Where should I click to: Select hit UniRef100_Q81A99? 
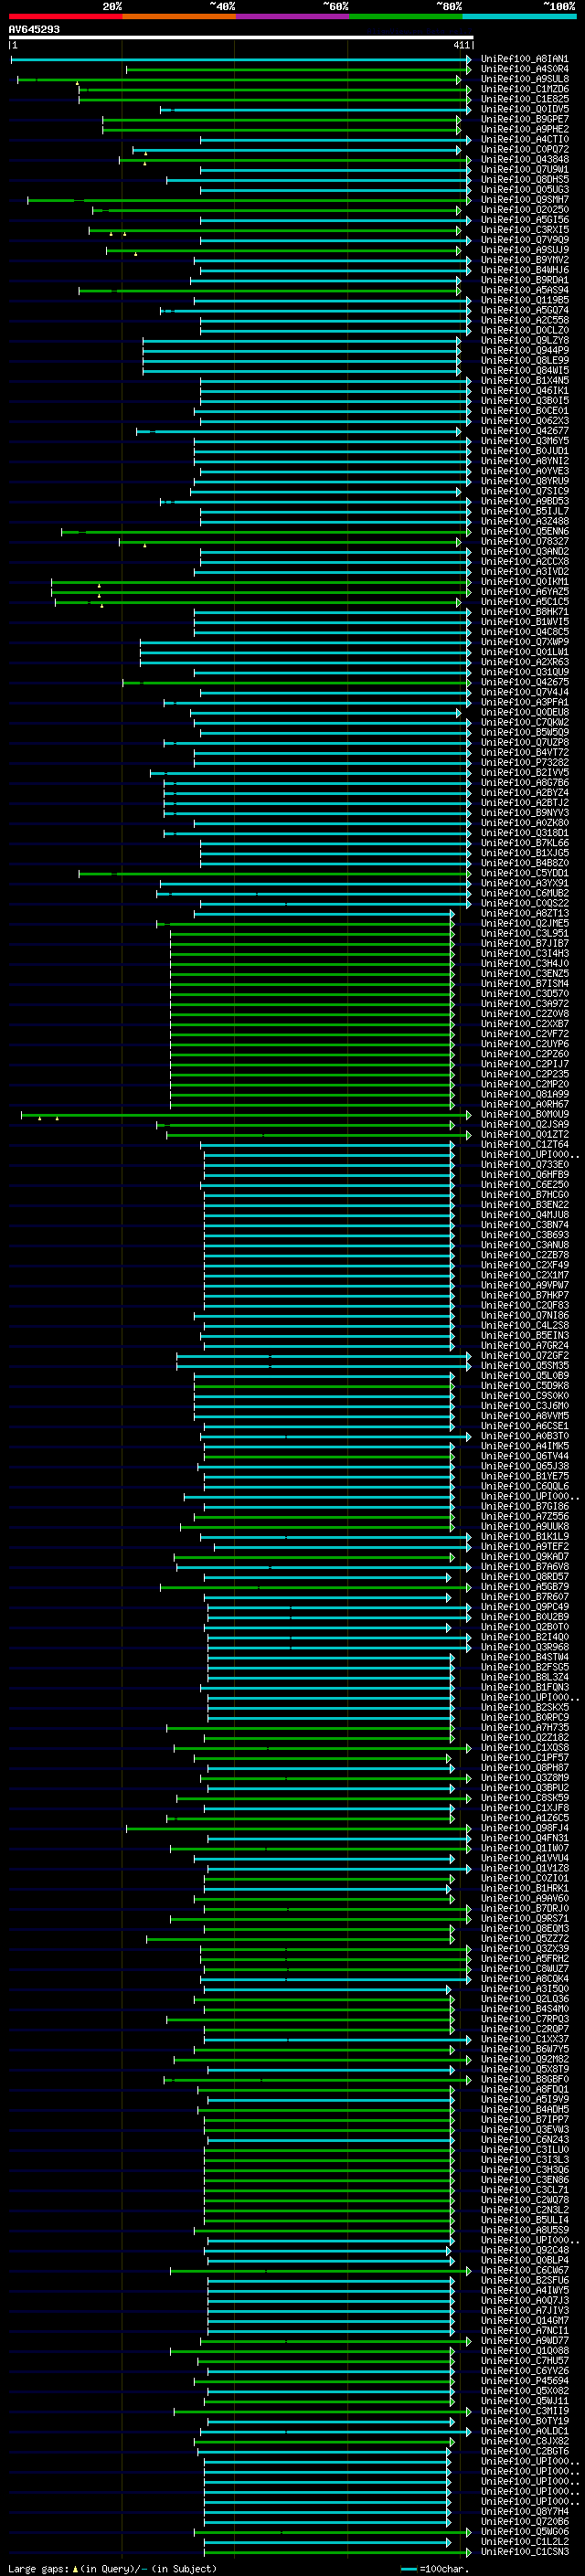click(x=525, y=1094)
